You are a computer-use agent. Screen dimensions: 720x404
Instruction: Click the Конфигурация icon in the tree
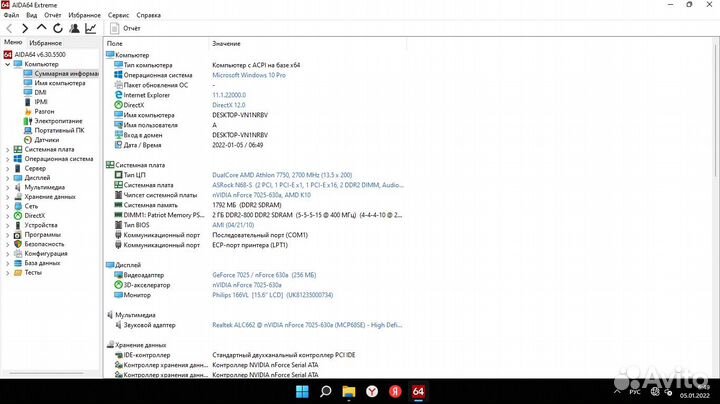(x=18, y=254)
